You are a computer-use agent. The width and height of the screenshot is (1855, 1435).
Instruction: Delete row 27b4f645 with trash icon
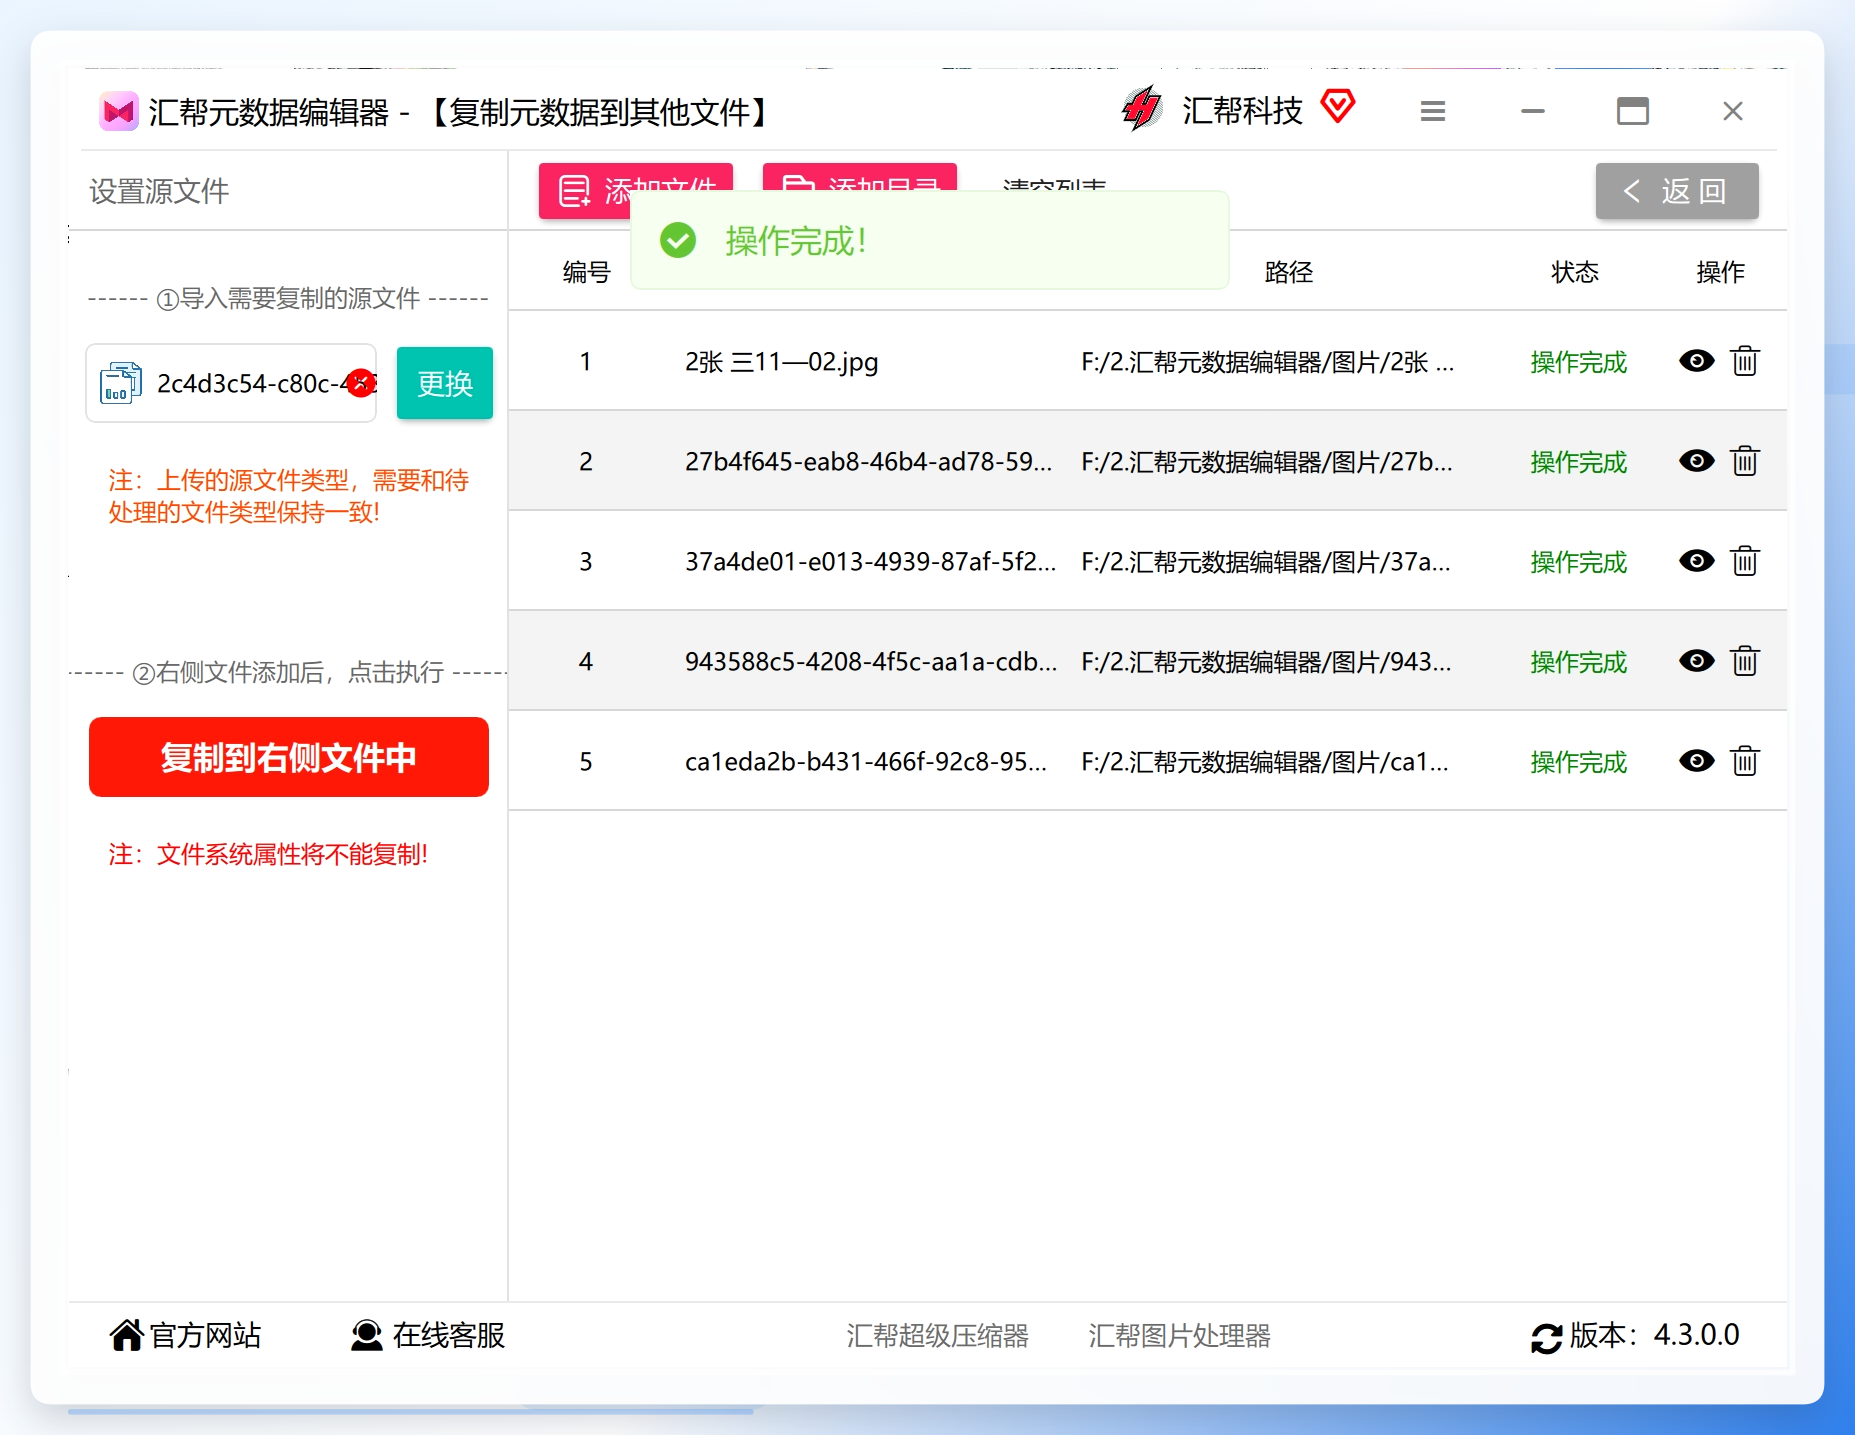click(x=1745, y=461)
